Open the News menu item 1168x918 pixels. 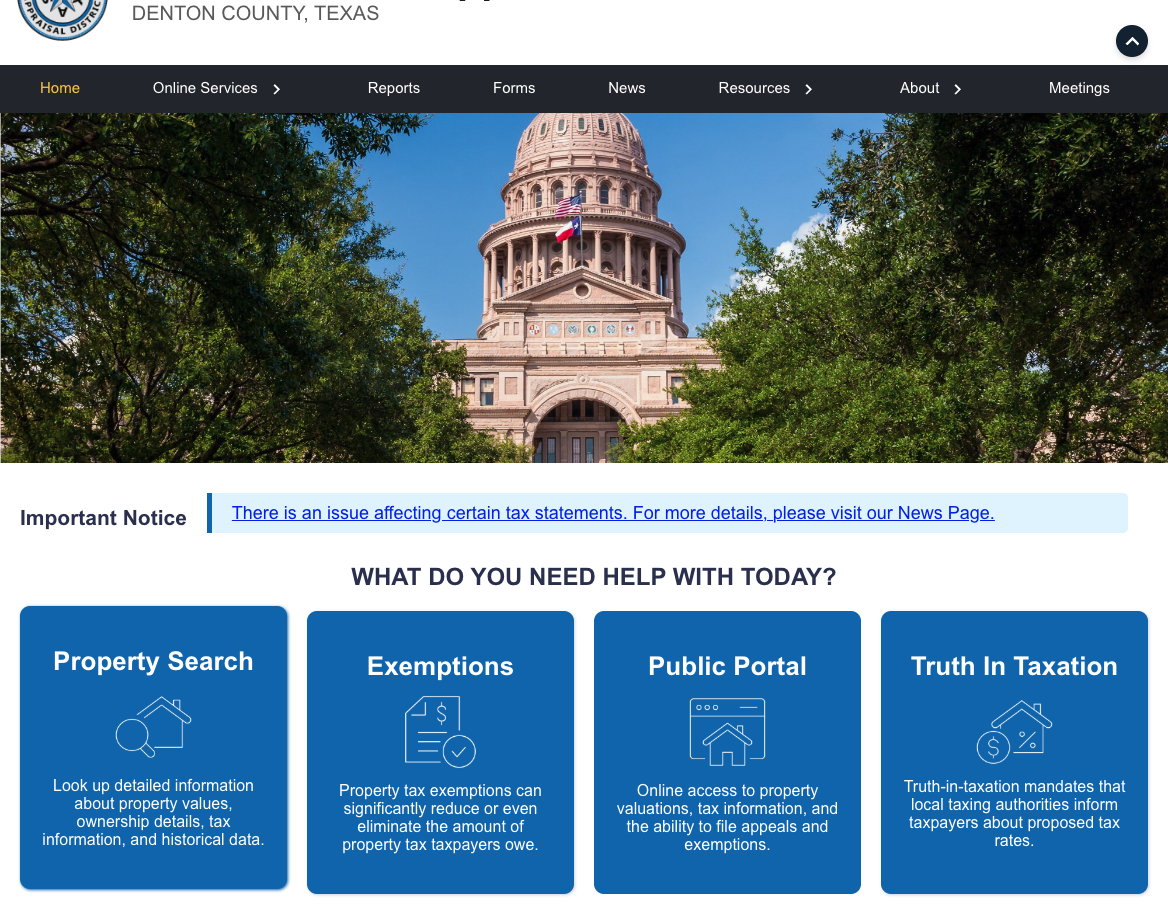[626, 88]
